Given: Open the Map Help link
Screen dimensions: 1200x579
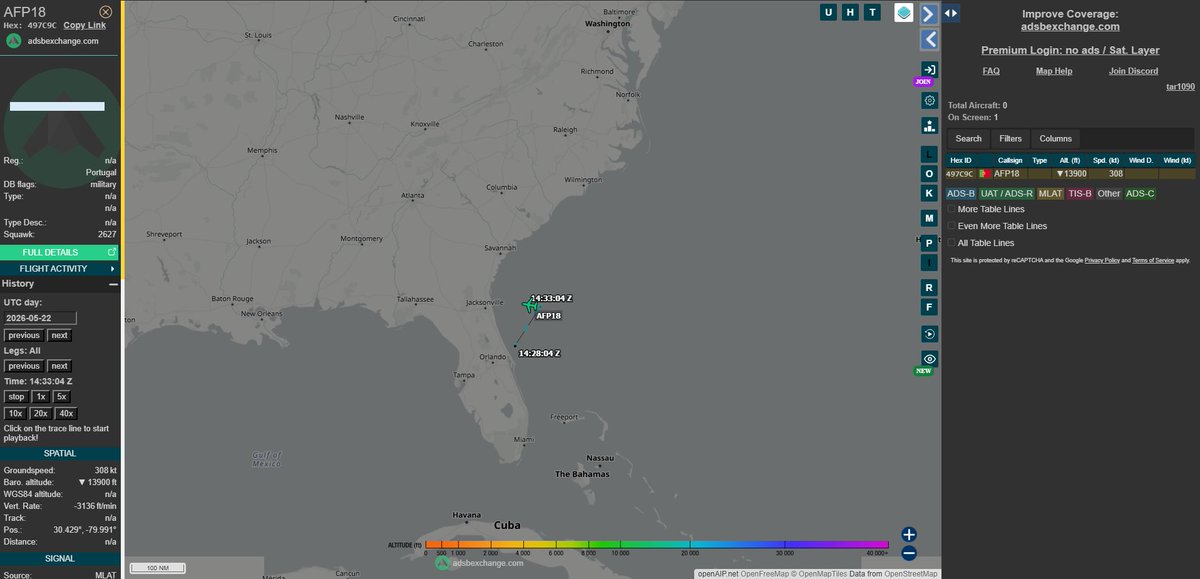Looking at the screenshot, I should [1054, 71].
